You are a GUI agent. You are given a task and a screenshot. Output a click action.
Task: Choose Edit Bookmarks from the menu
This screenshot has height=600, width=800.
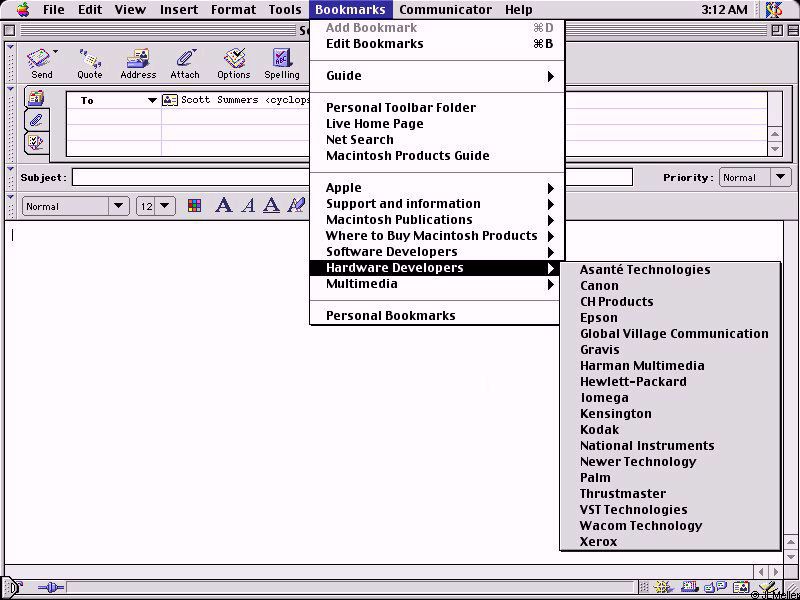point(437,44)
